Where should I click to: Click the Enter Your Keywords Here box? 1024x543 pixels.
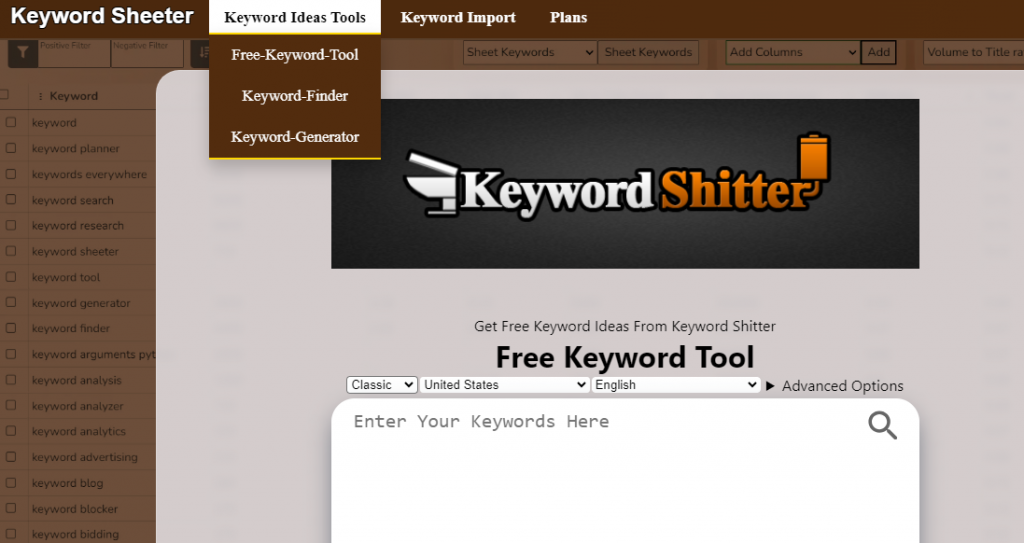pos(625,470)
